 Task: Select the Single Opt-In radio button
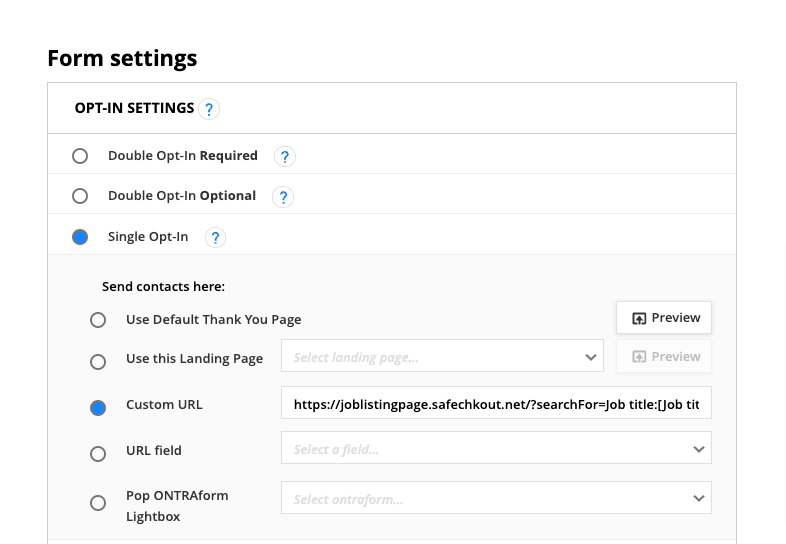80,237
